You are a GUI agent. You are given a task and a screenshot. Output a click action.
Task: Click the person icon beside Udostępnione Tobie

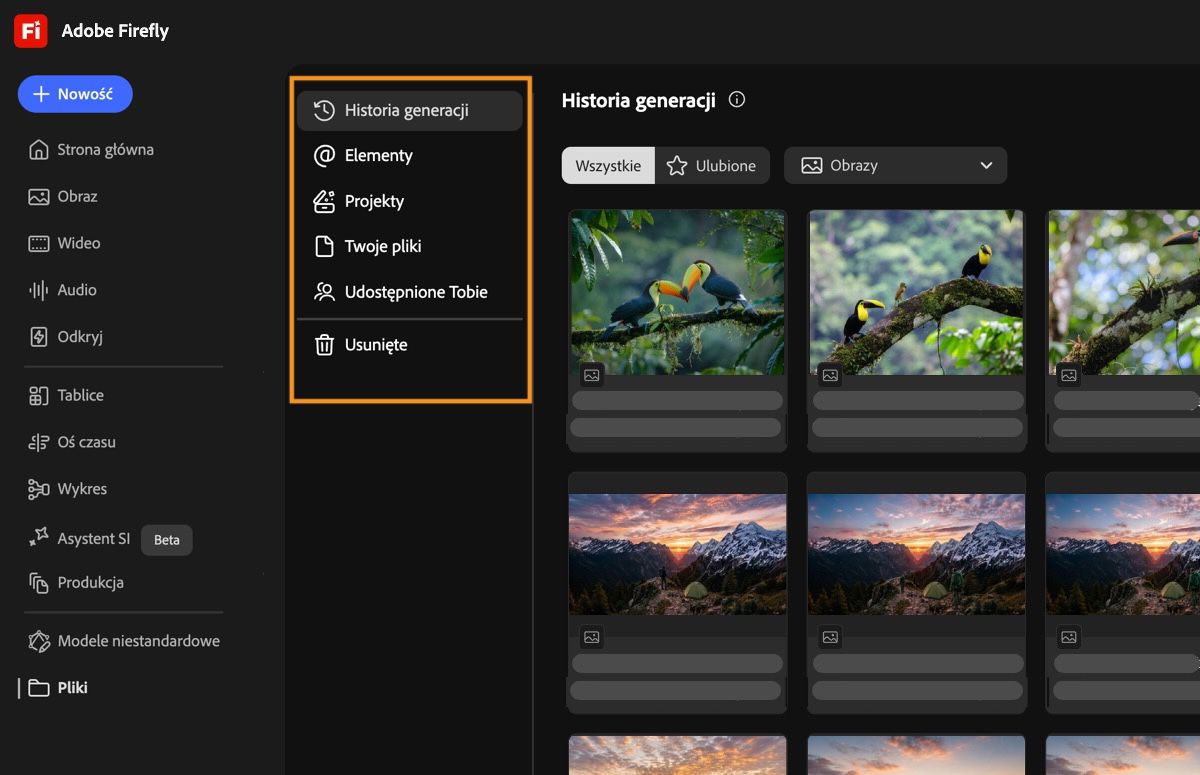pos(324,292)
